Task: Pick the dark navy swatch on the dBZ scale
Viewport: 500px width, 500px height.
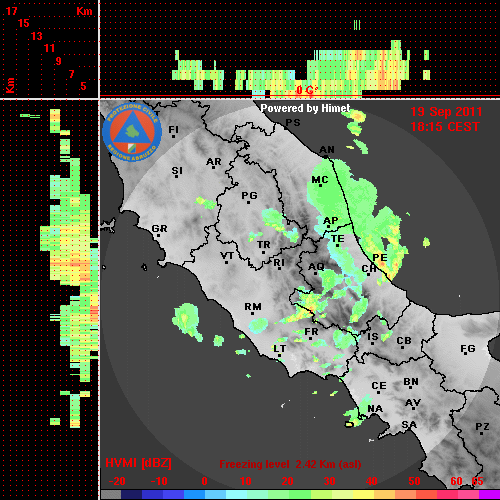Action: (131, 494)
